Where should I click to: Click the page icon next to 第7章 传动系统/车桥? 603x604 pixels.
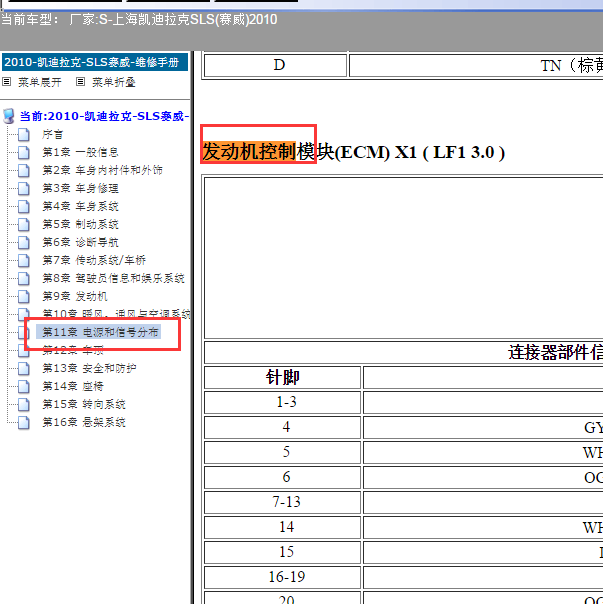tap(24, 260)
